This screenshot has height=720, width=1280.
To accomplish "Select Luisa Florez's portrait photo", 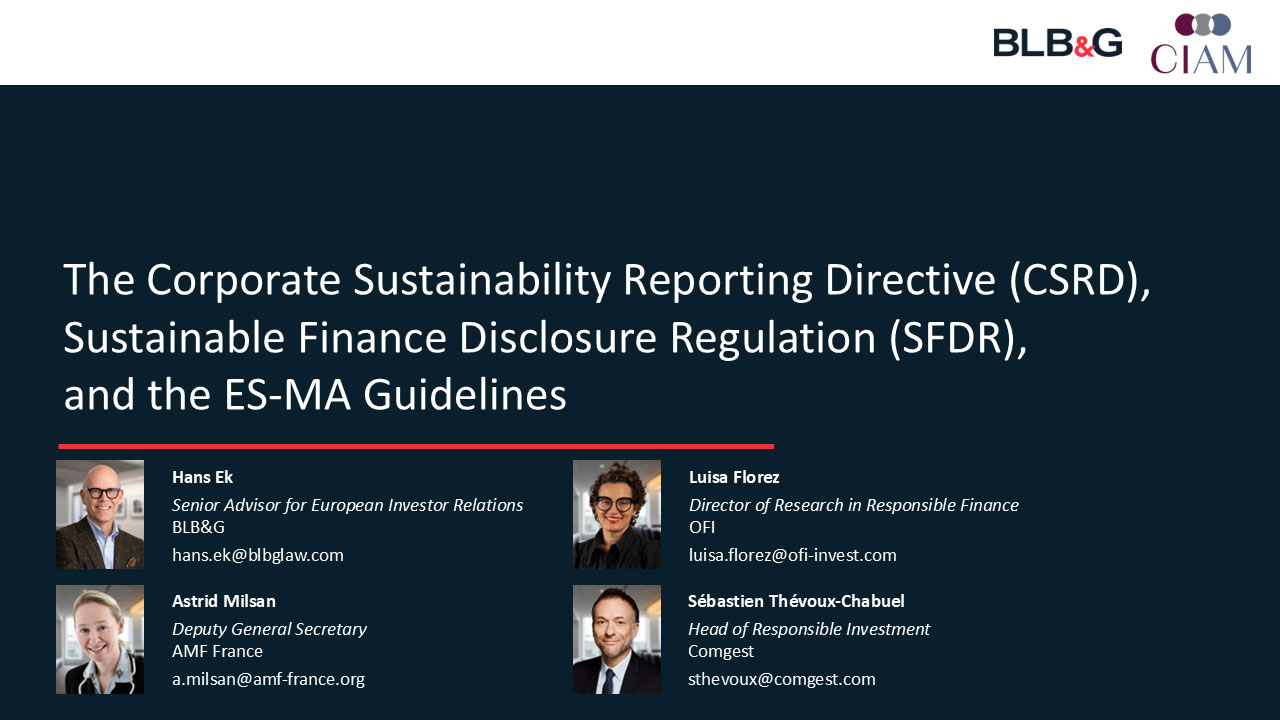I will [x=617, y=514].
